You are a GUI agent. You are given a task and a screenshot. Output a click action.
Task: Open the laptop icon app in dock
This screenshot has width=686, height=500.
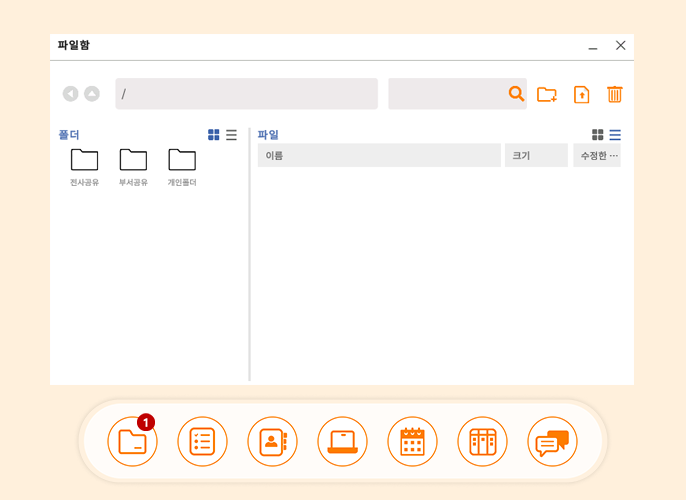342,441
